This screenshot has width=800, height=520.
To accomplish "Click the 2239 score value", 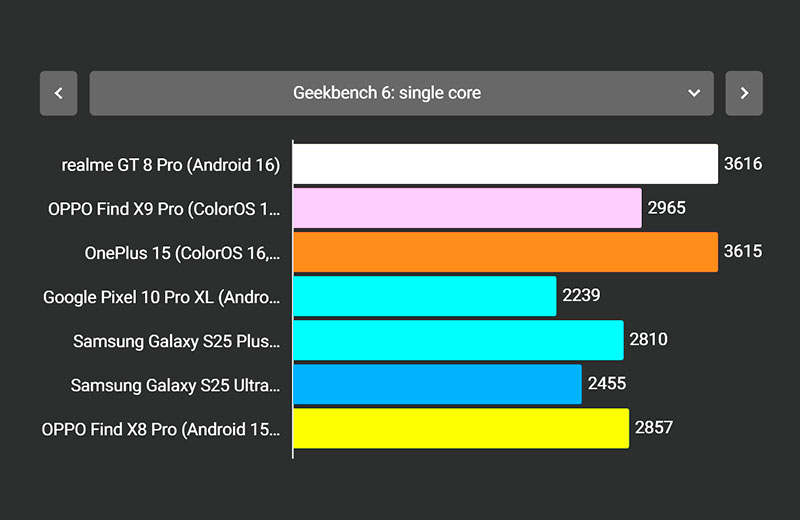I will coord(581,295).
